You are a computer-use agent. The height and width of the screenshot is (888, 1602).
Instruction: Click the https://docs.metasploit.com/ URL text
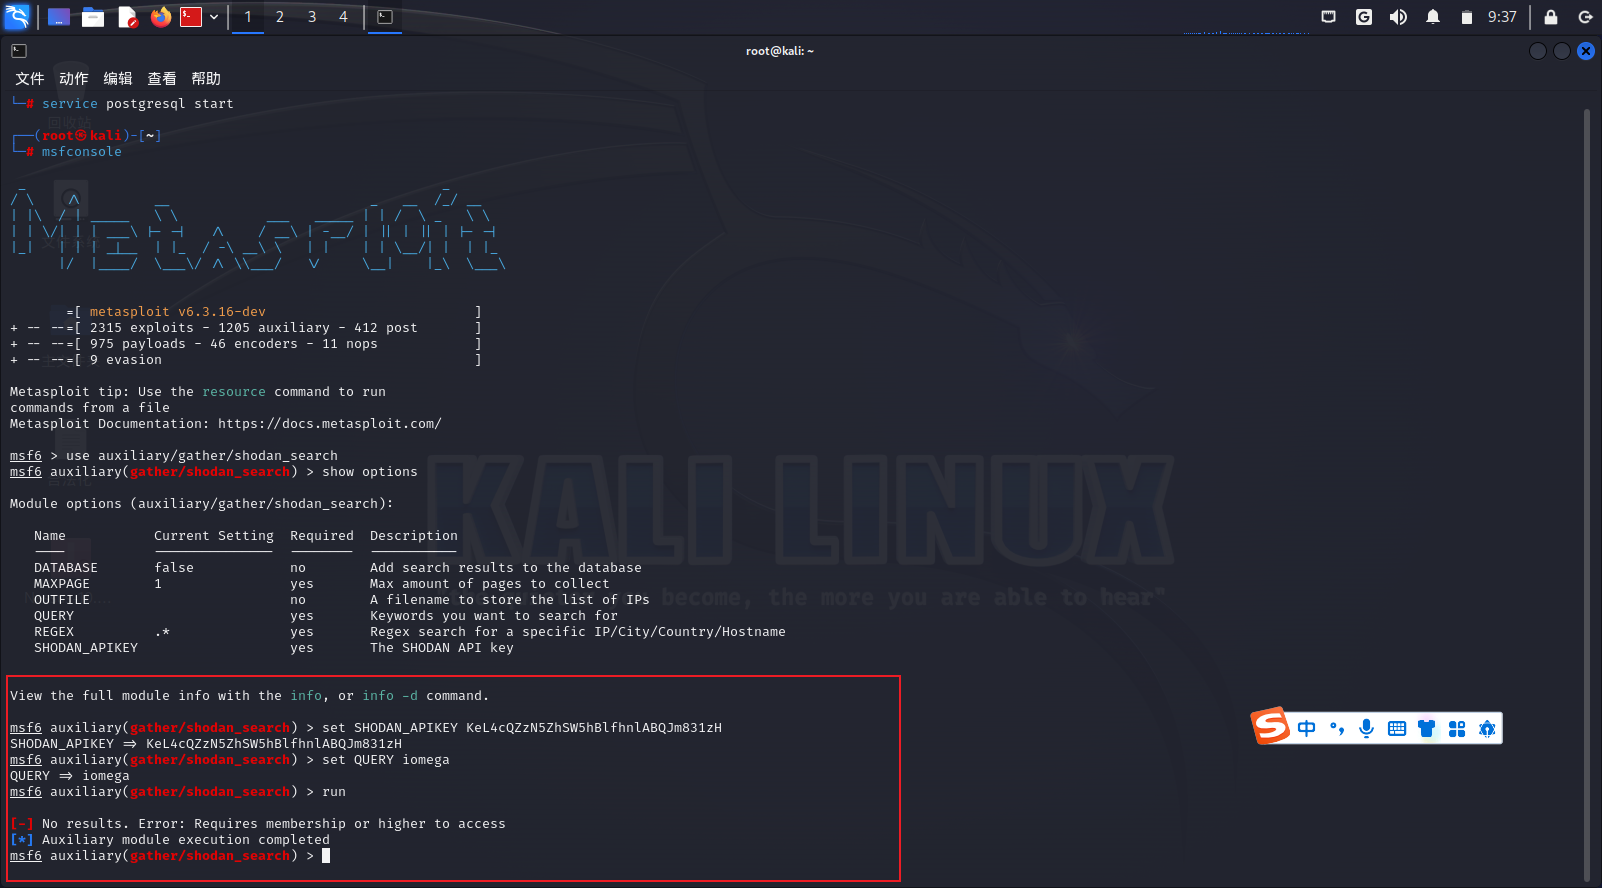[330, 424]
